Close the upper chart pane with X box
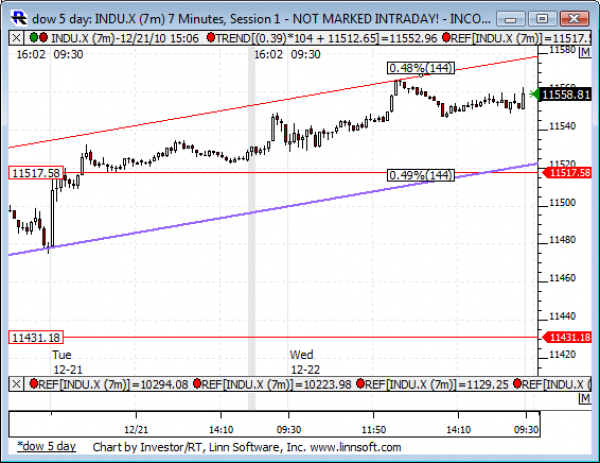This screenshot has height=463, width=600. pyautogui.click(x=16, y=38)
